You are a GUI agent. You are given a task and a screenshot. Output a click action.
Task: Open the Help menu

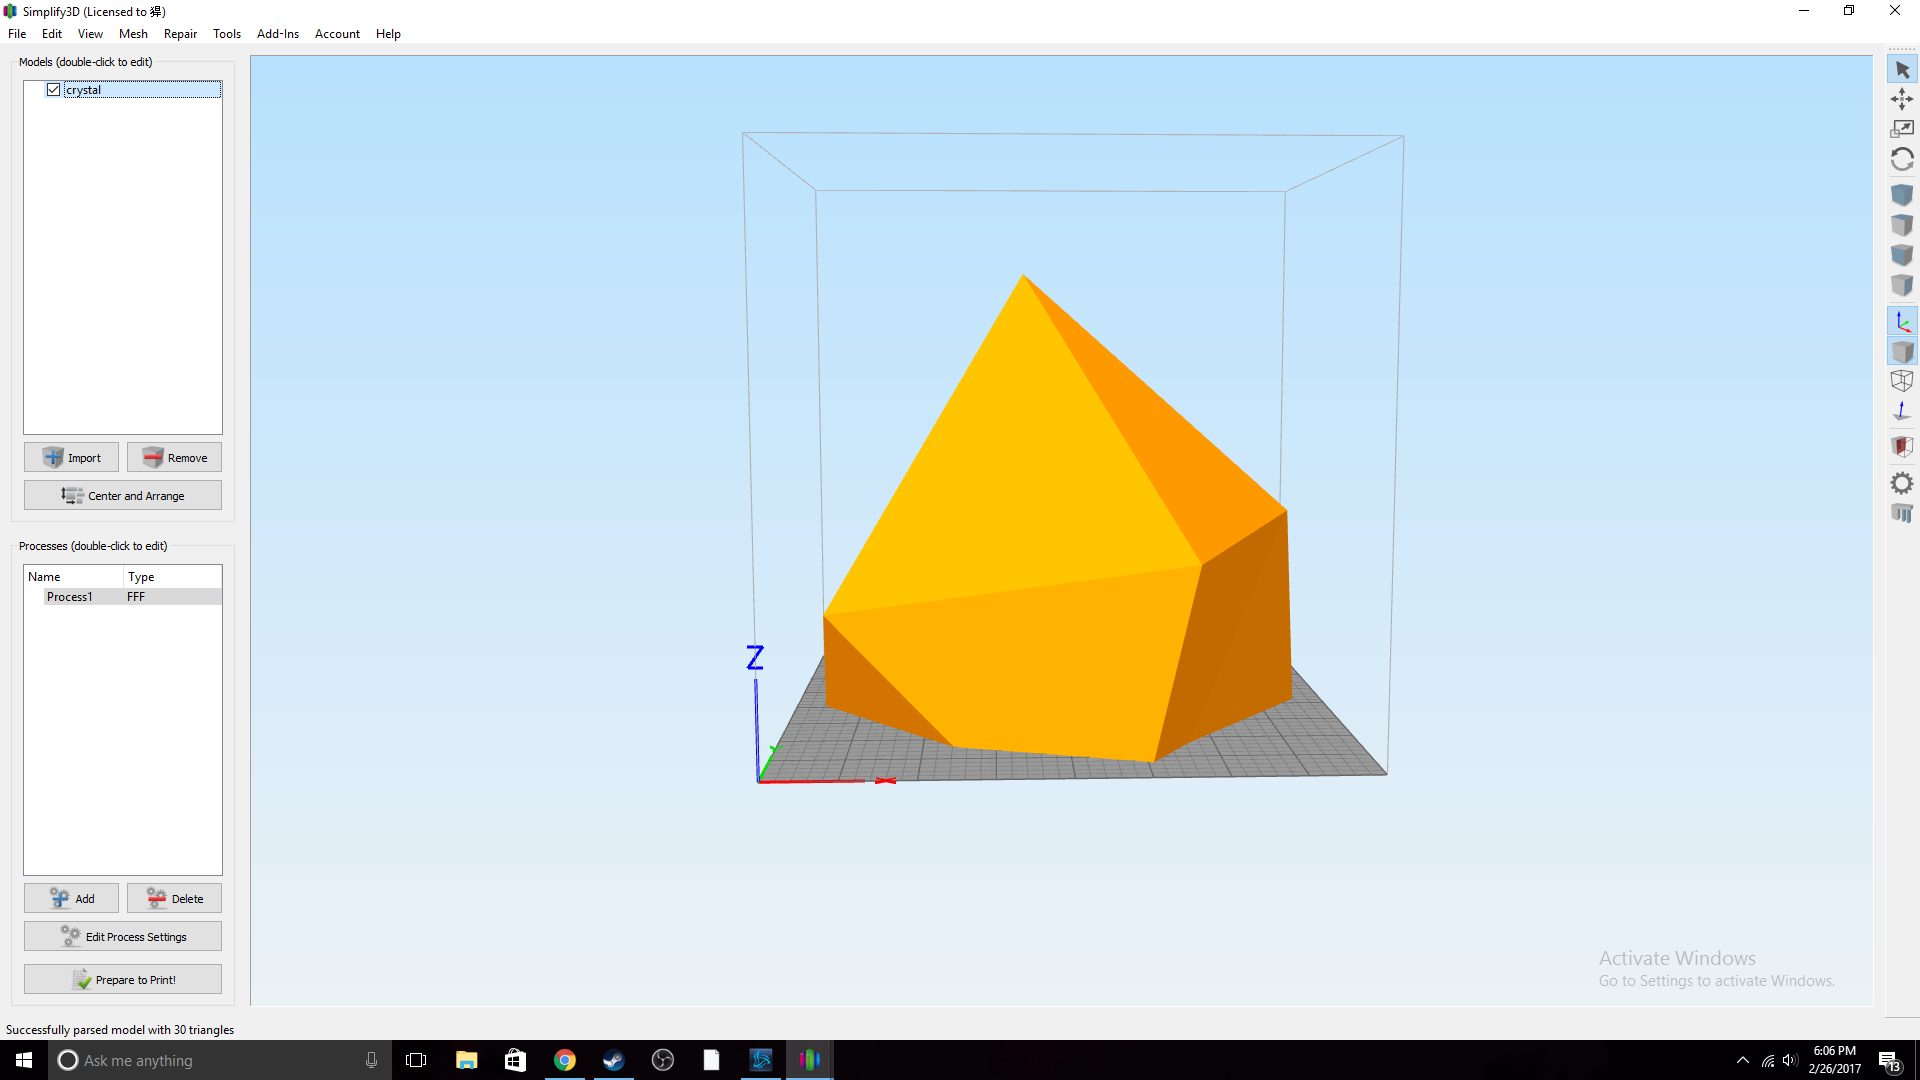(x=388, y=34)
